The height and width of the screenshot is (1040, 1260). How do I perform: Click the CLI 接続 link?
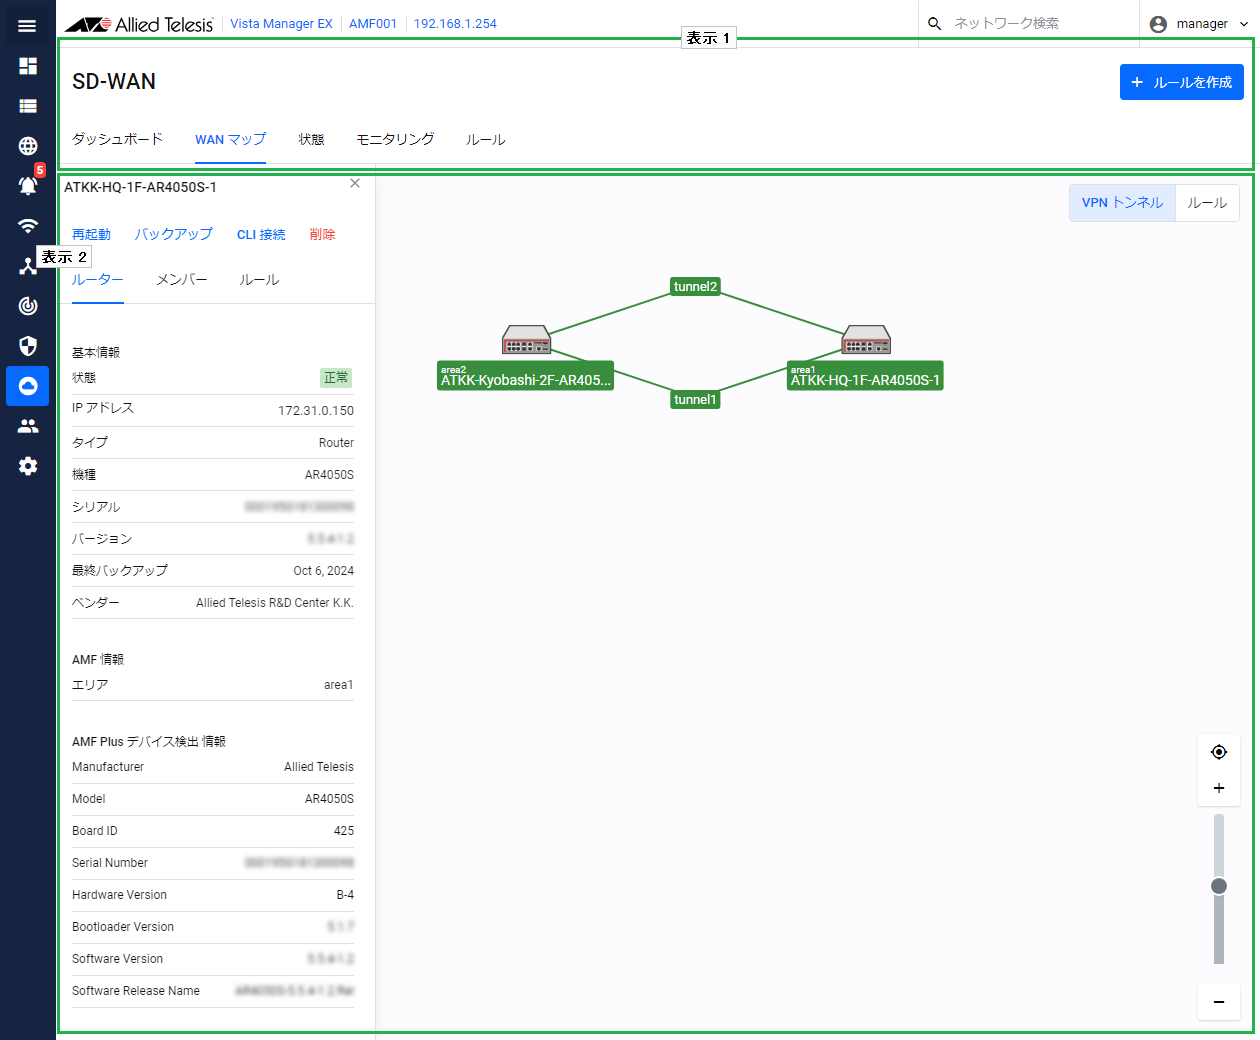click(261, 235)
